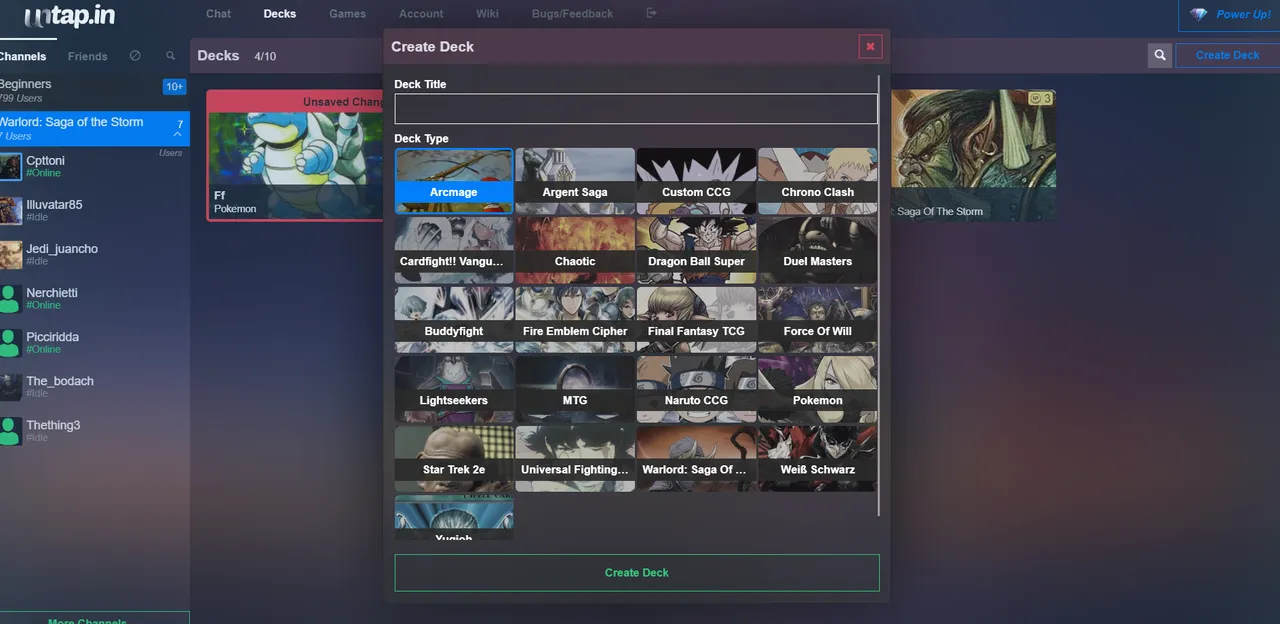Choose the Star Trek 2e deck type
The image size is (1280, 624).
[454, 459]
